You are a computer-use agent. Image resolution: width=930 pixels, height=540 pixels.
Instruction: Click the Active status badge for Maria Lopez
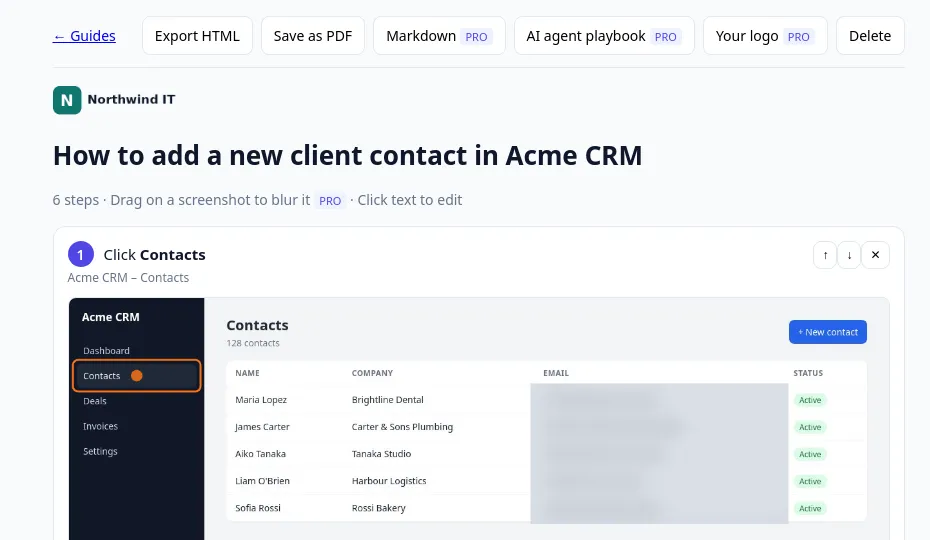[x=810, y=400]
